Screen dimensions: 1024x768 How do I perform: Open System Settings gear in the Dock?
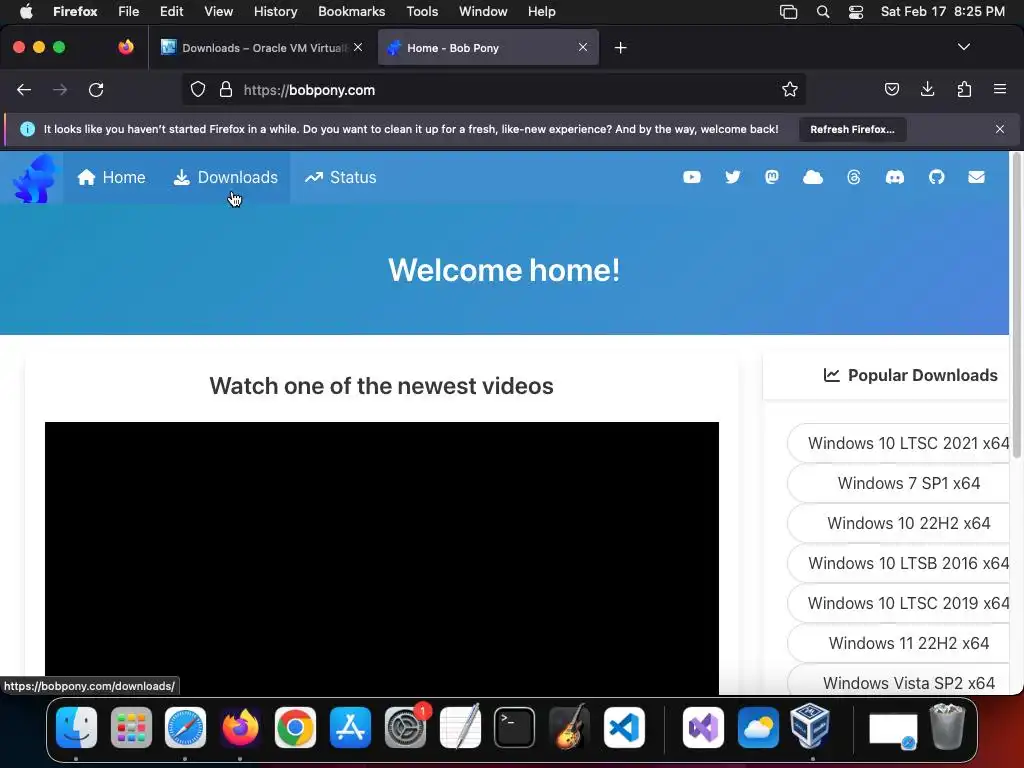pos(405,727)
